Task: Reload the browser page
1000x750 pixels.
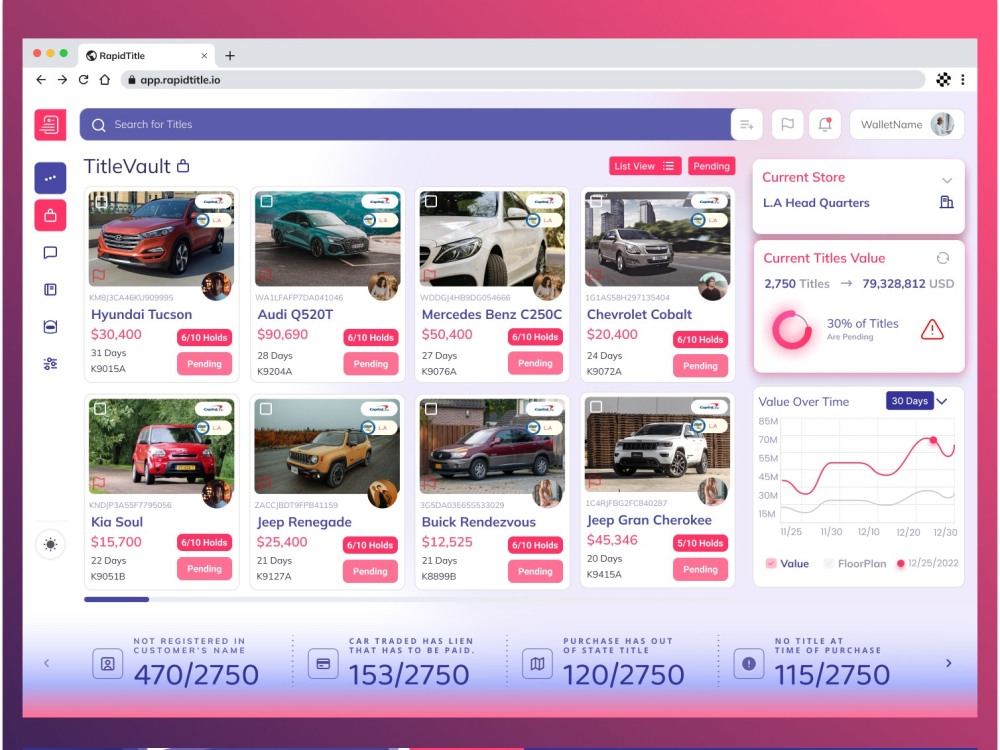Action: click(83, 80)
